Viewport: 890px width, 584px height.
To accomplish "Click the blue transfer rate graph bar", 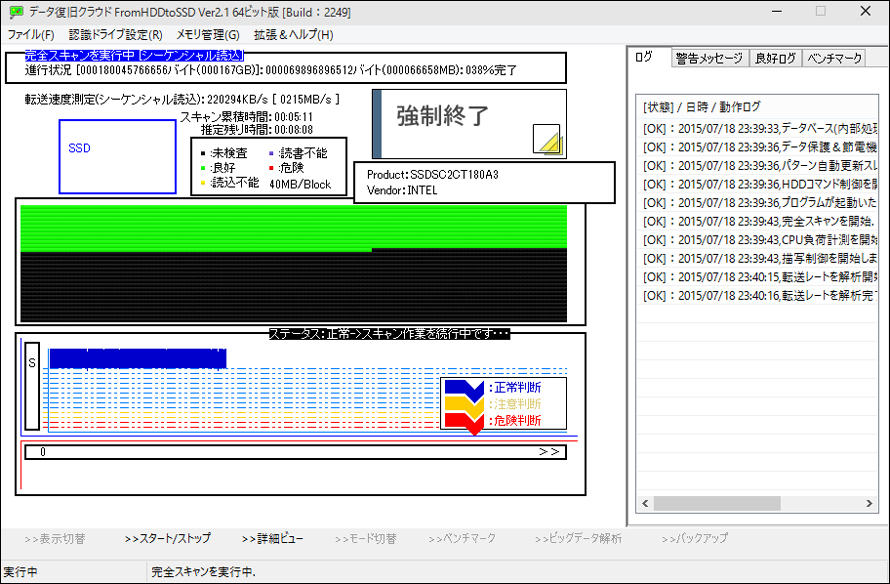I will pyautogui.click(x=137, y=359).
